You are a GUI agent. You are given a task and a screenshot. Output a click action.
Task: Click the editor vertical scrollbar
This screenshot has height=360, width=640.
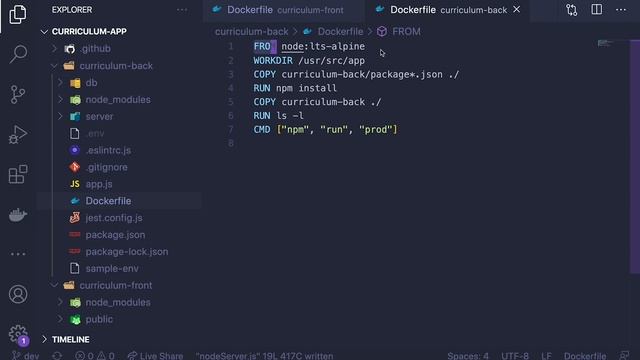(635, 157)
